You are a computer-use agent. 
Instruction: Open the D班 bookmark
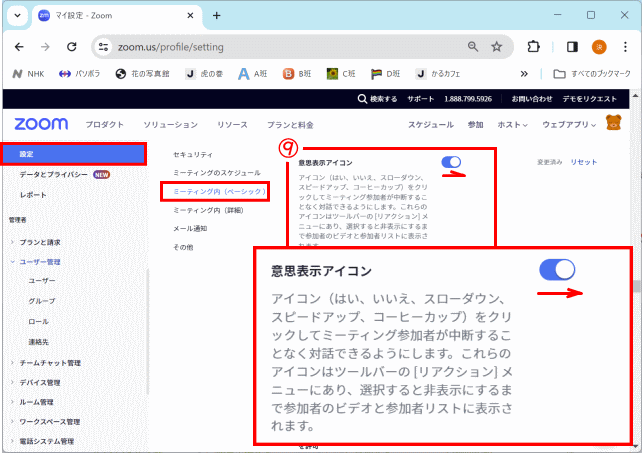pyautogui.click(x=385, y=74)
